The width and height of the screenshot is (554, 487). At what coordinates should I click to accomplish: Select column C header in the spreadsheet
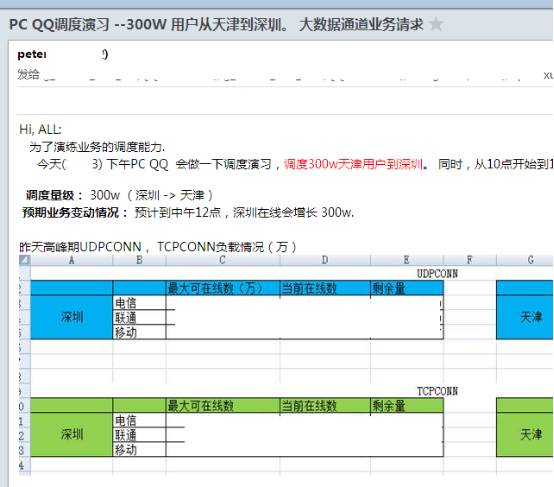tap(223, 260)
